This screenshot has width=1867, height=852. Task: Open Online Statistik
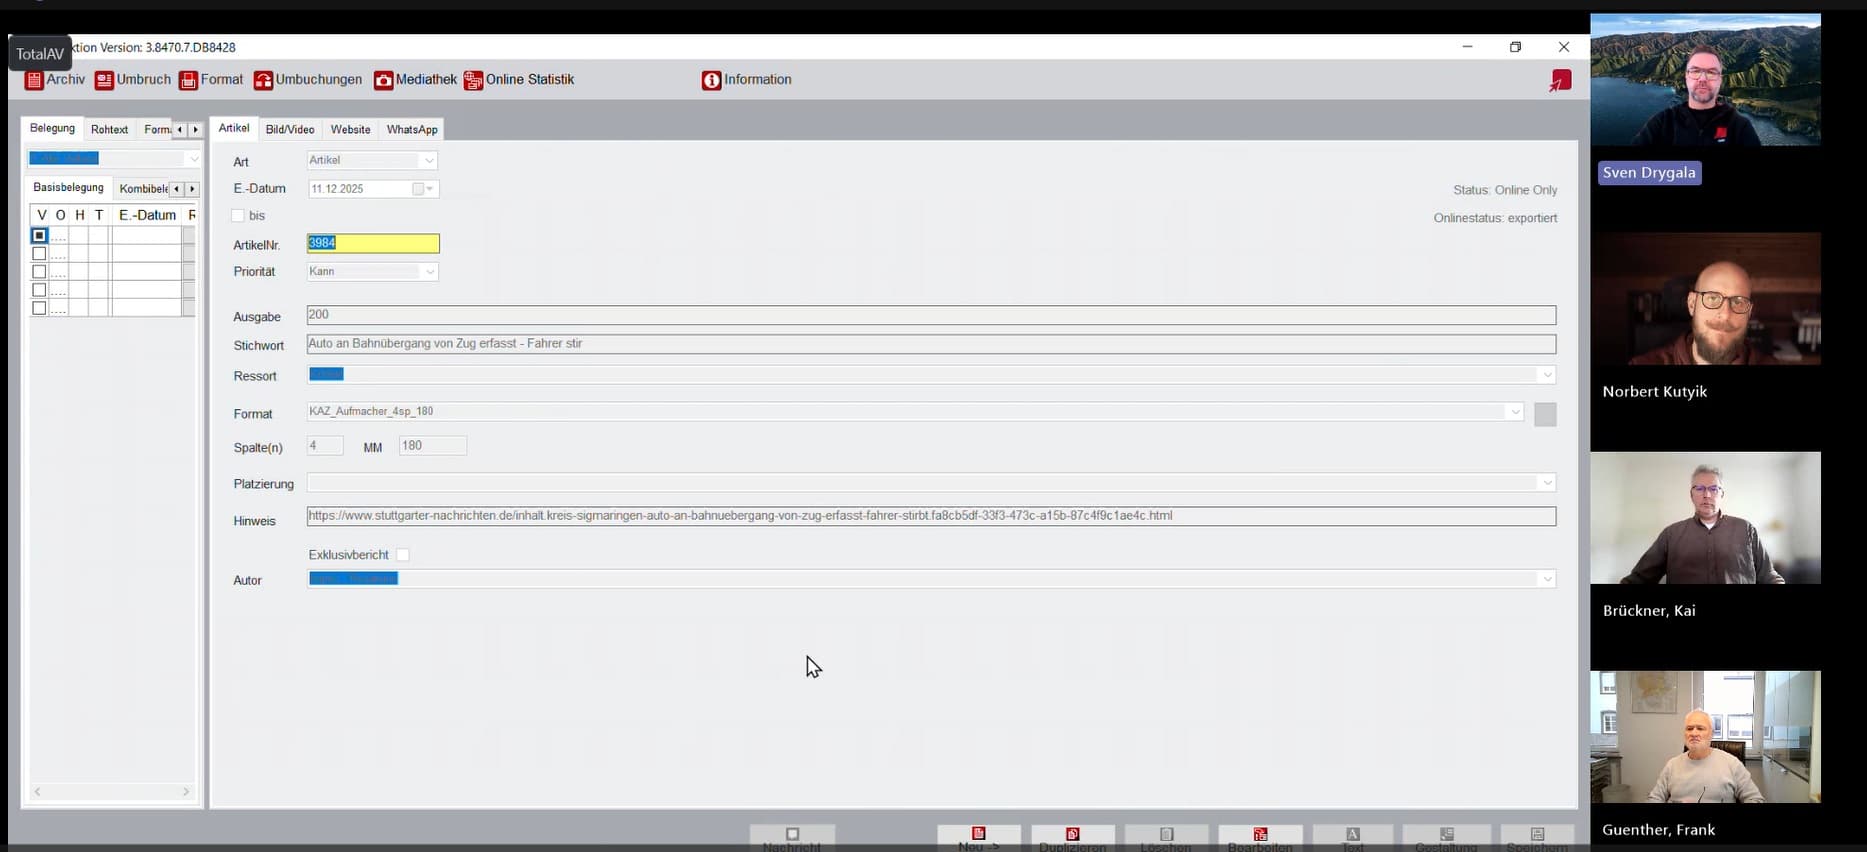(x=519, y=80)
